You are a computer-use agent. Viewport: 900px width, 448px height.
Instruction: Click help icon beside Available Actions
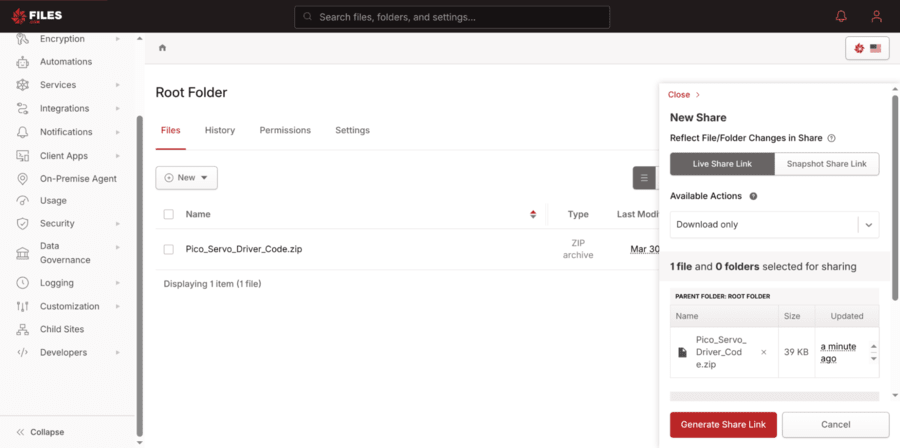coord(753,197)
